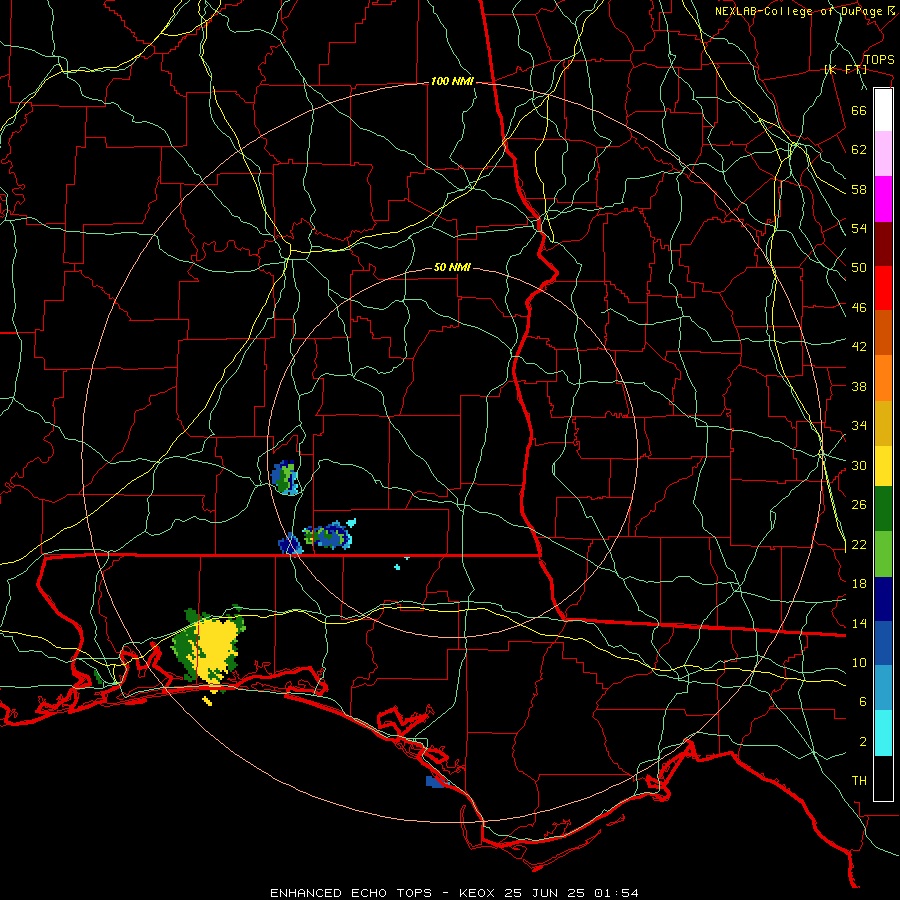The image size is (900, 900).
Task: Click the small navy triangular echo on state line
Action: (x=290, y=544)
